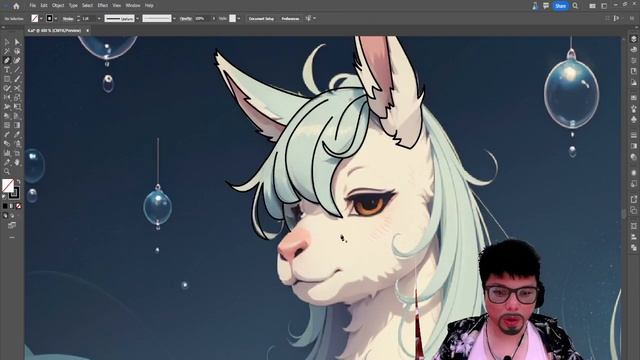This screenshot has width=640, height=360.
Task: Expand the opacity value arrow
Action: point(213,18)
